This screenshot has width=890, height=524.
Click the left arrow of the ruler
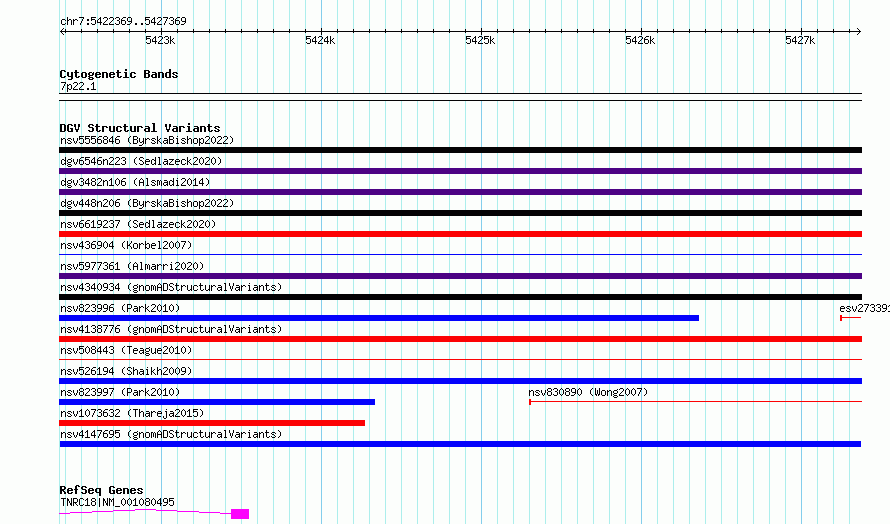pos(63,31)
